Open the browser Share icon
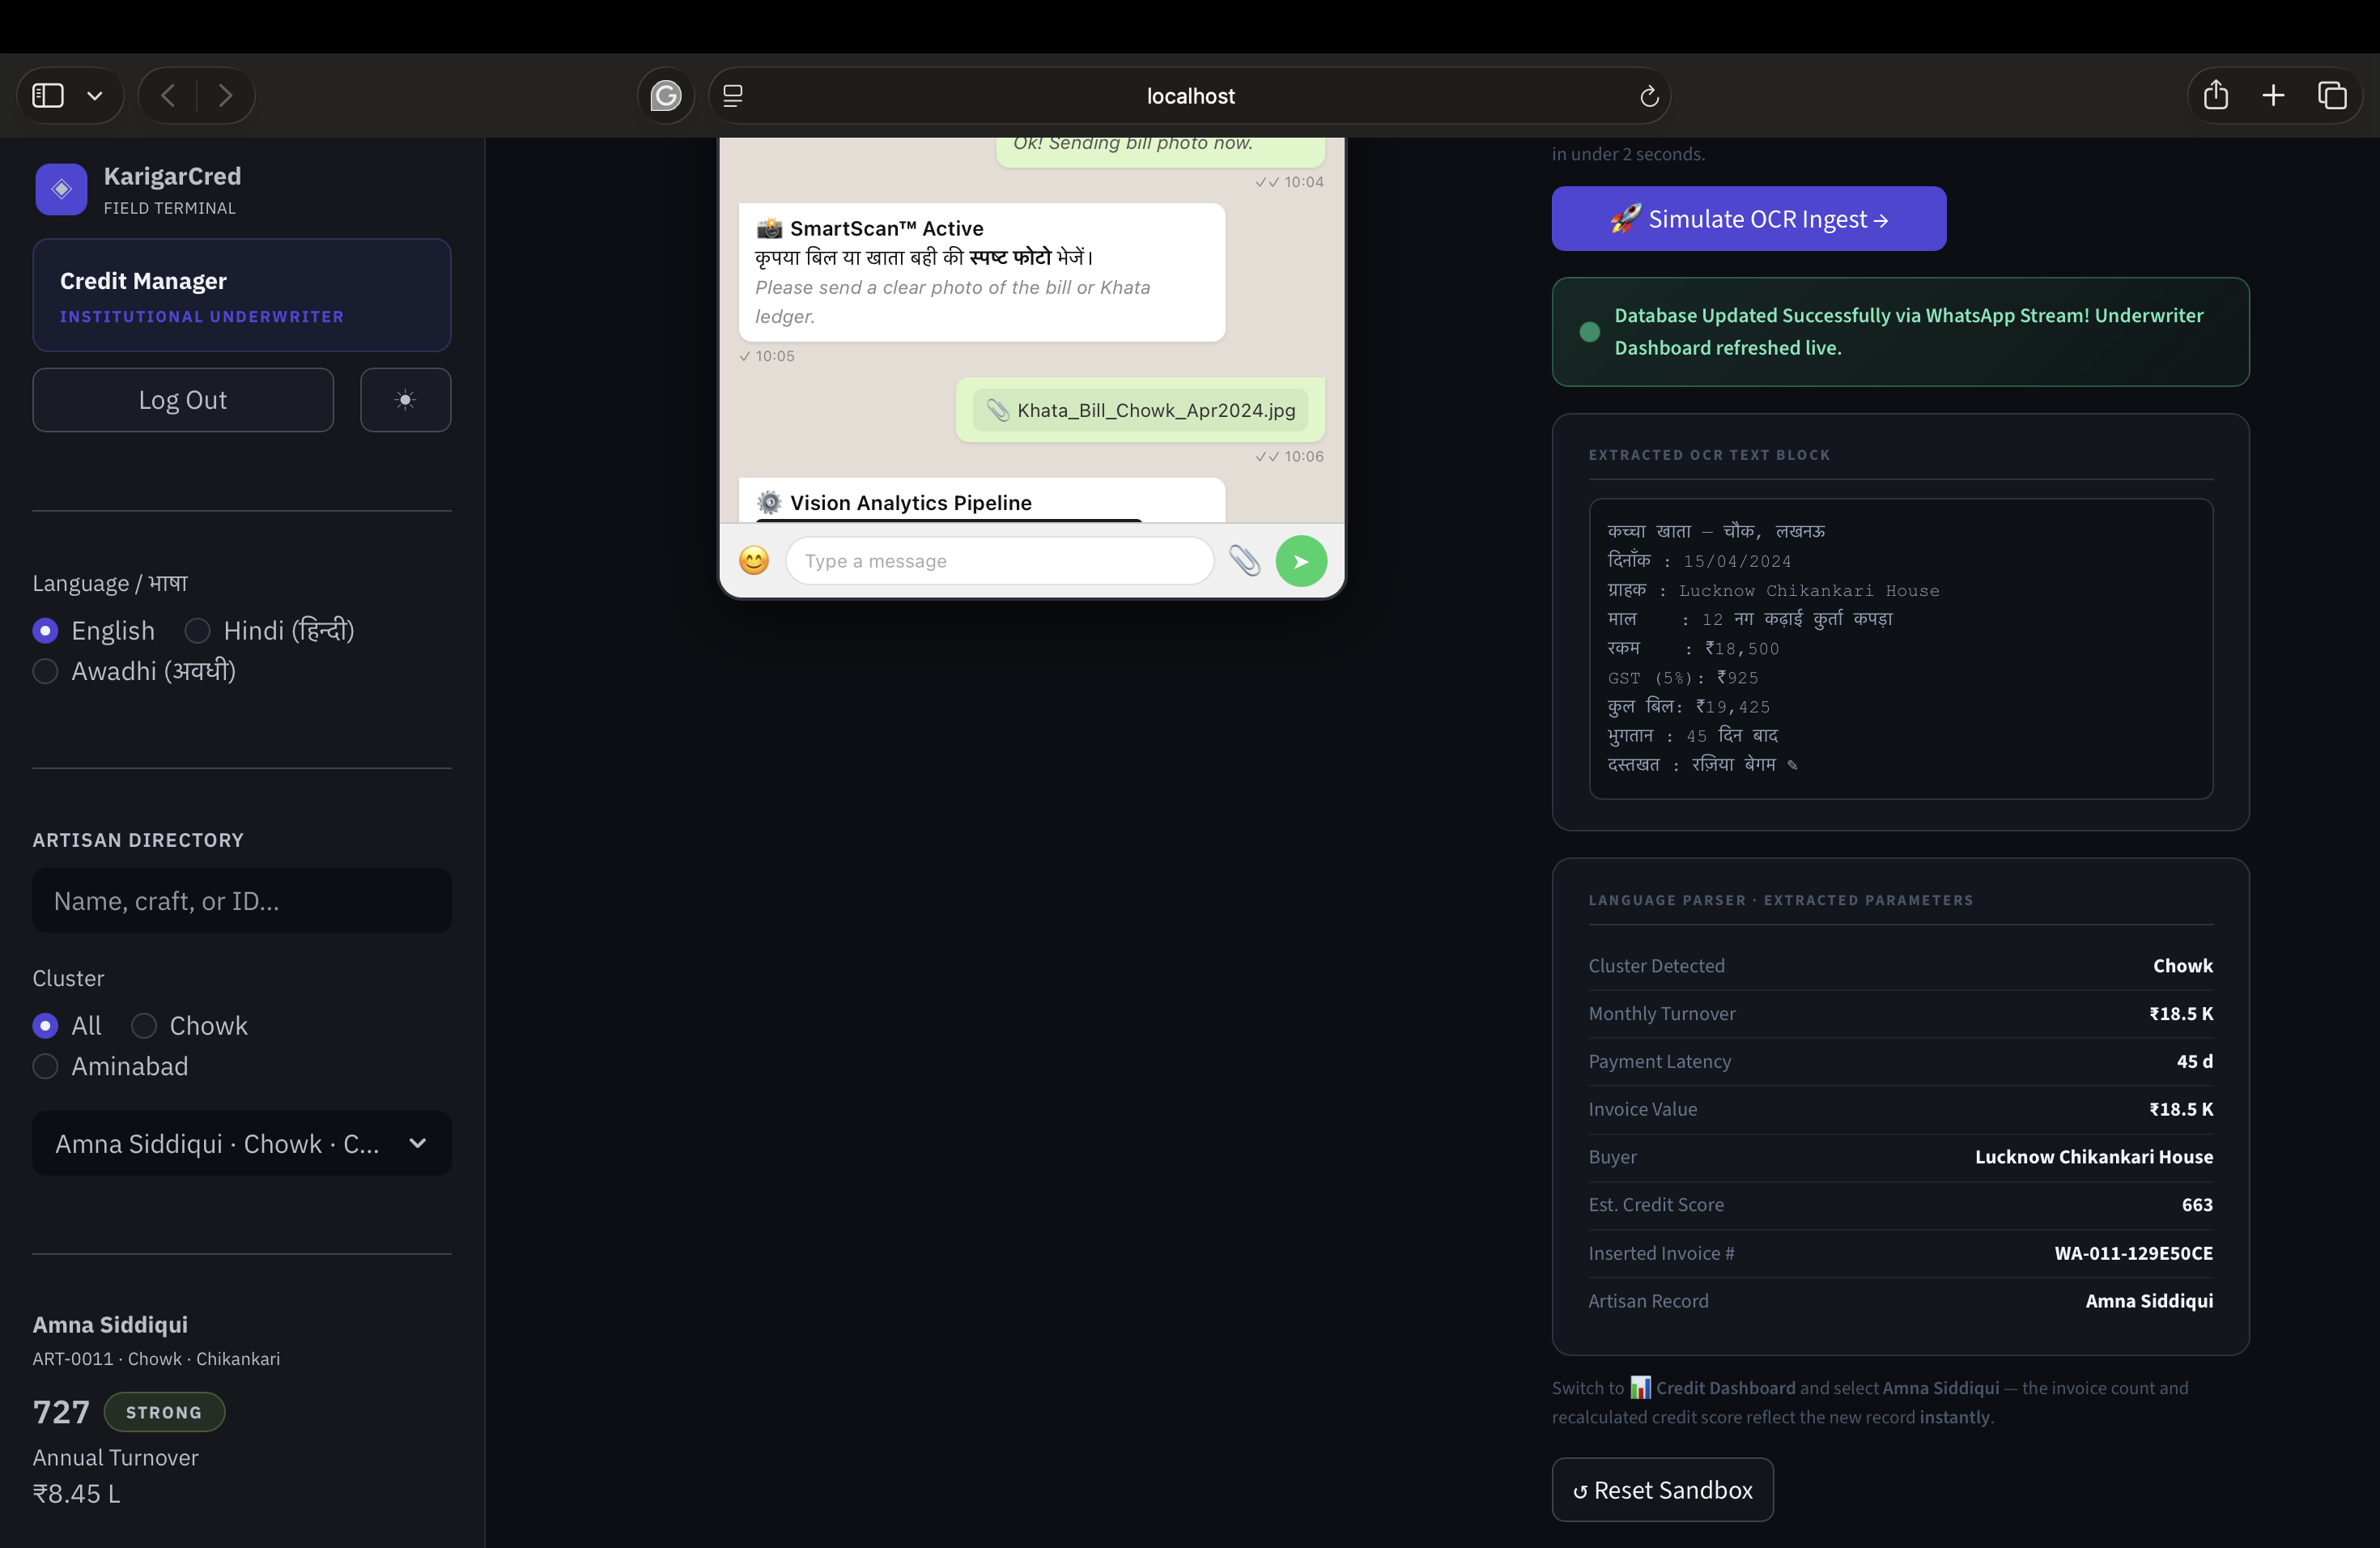The width and height of the screenshot is (2380, 1548). [2215, 95]
